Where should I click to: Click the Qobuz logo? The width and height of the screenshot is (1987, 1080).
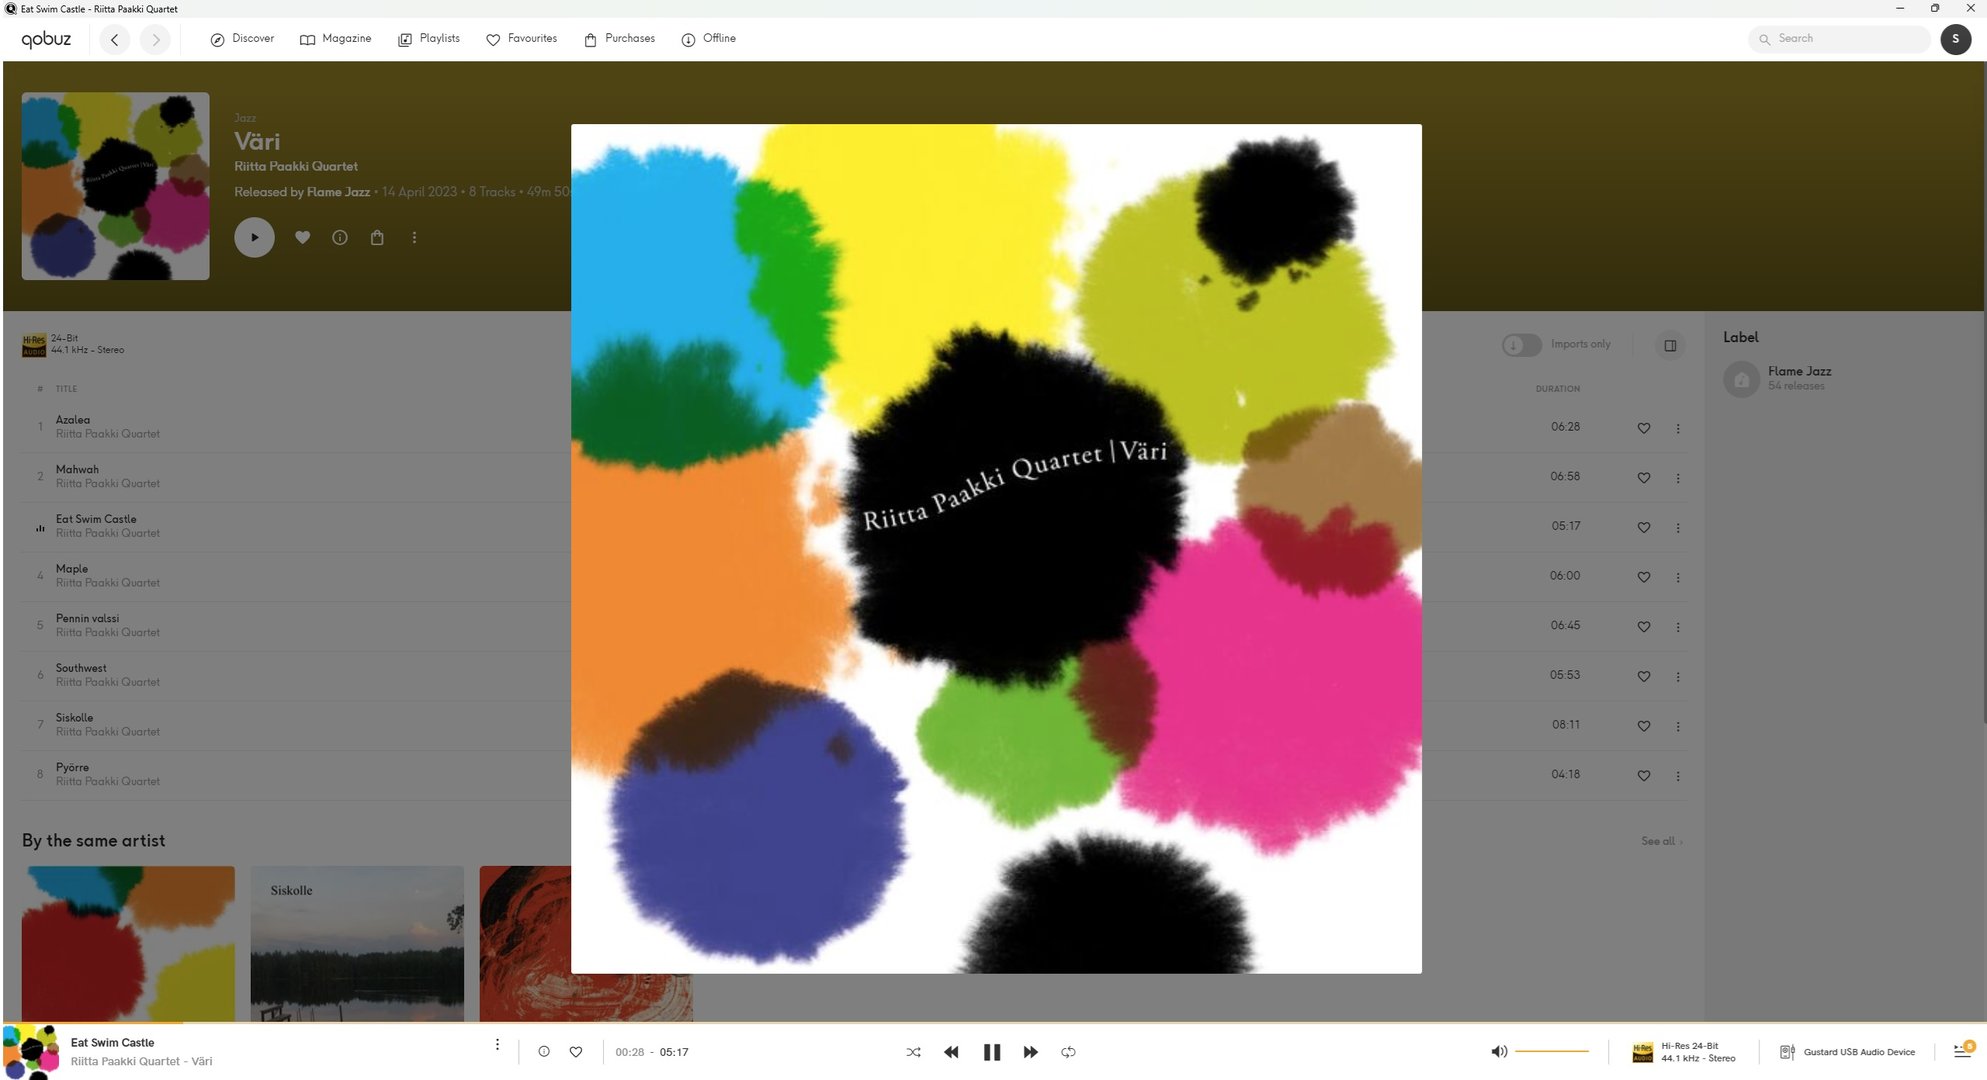[x=46, y=39]
